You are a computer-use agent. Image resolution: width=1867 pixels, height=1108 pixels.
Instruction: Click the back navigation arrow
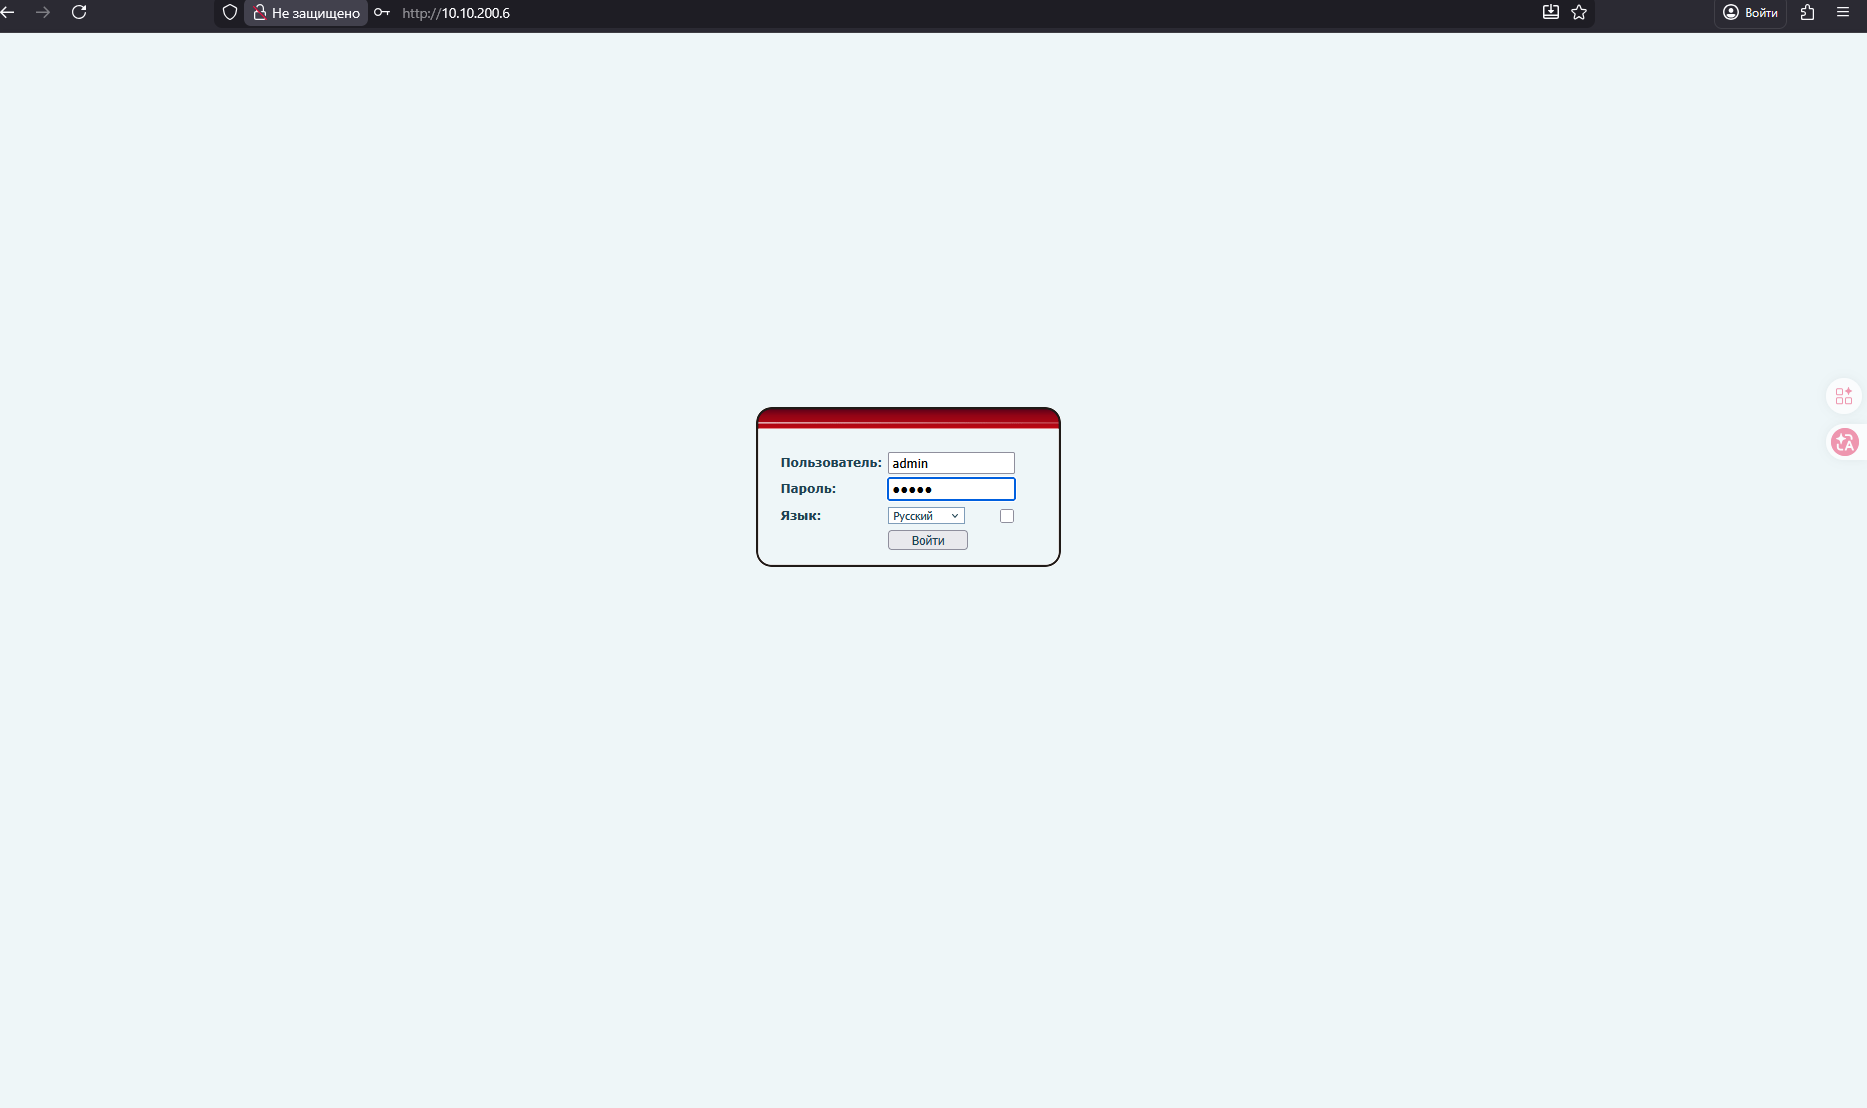coord(10,12)
